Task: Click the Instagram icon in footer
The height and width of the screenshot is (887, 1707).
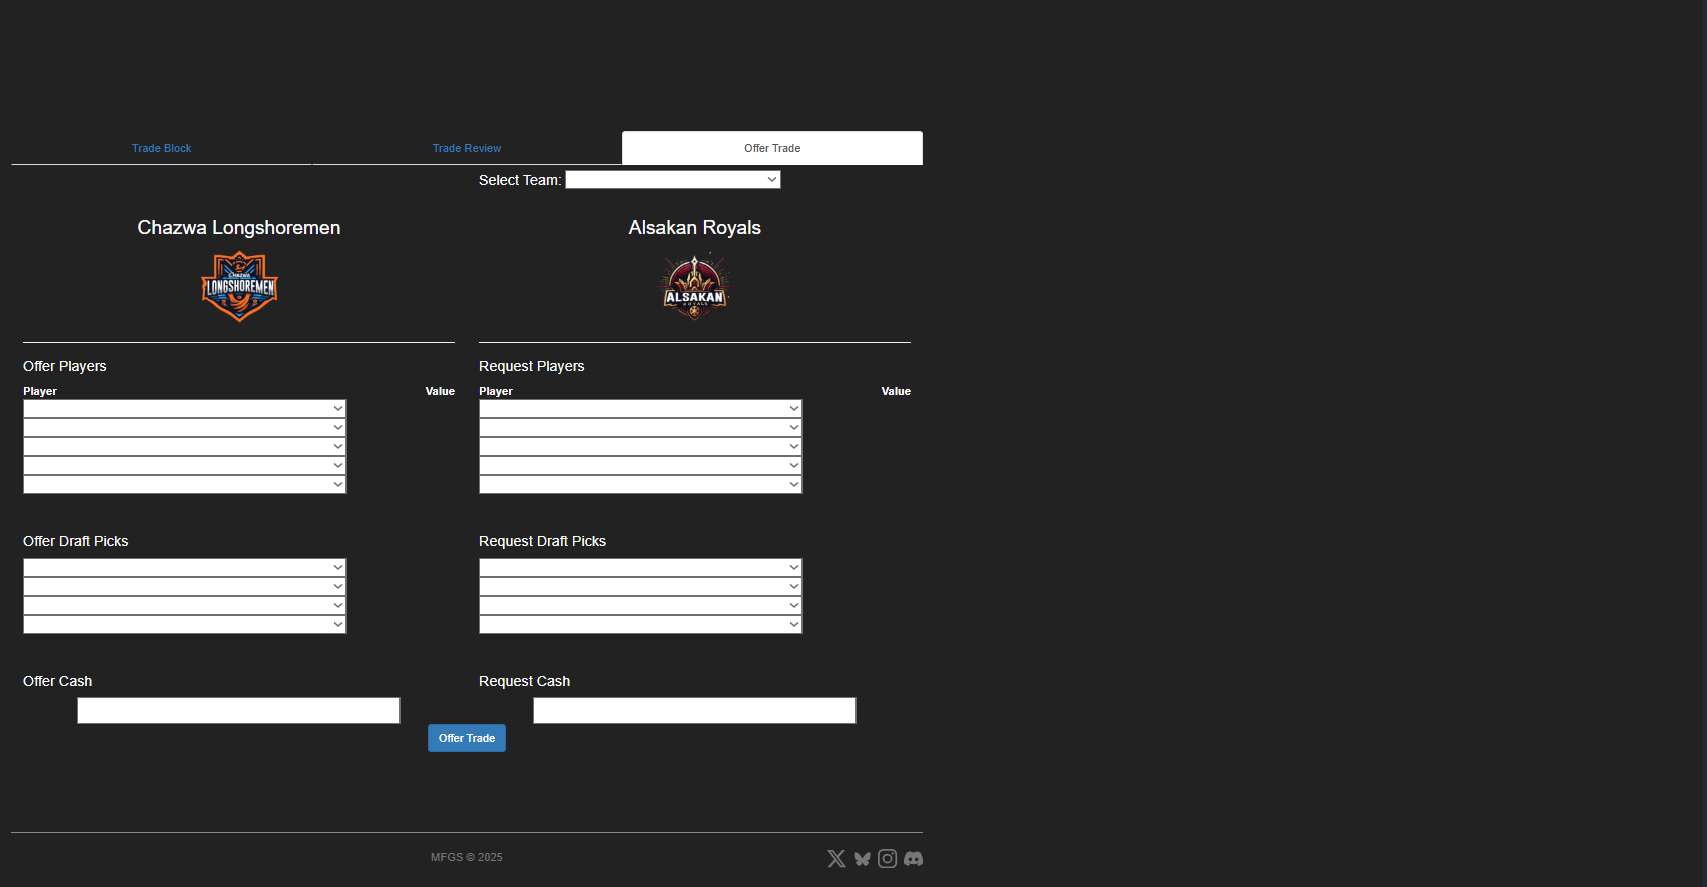Action: click(x=887, y=859)
